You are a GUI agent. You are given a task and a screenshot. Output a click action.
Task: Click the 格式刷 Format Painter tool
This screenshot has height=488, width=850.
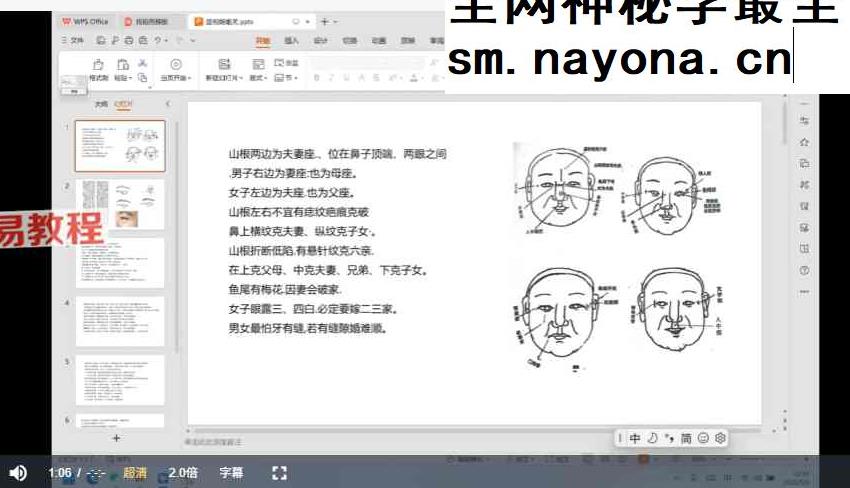pos(98,70)
